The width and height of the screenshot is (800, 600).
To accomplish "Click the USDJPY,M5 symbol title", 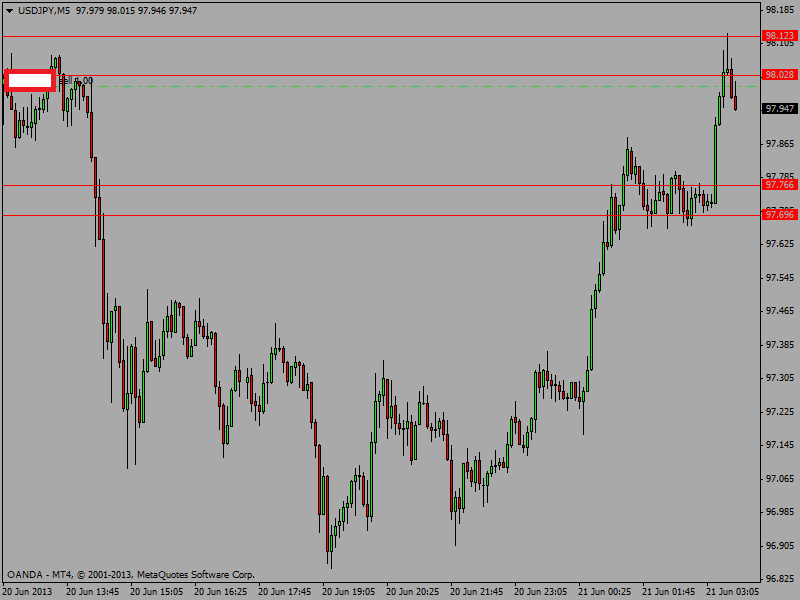I will click(44, 11).
